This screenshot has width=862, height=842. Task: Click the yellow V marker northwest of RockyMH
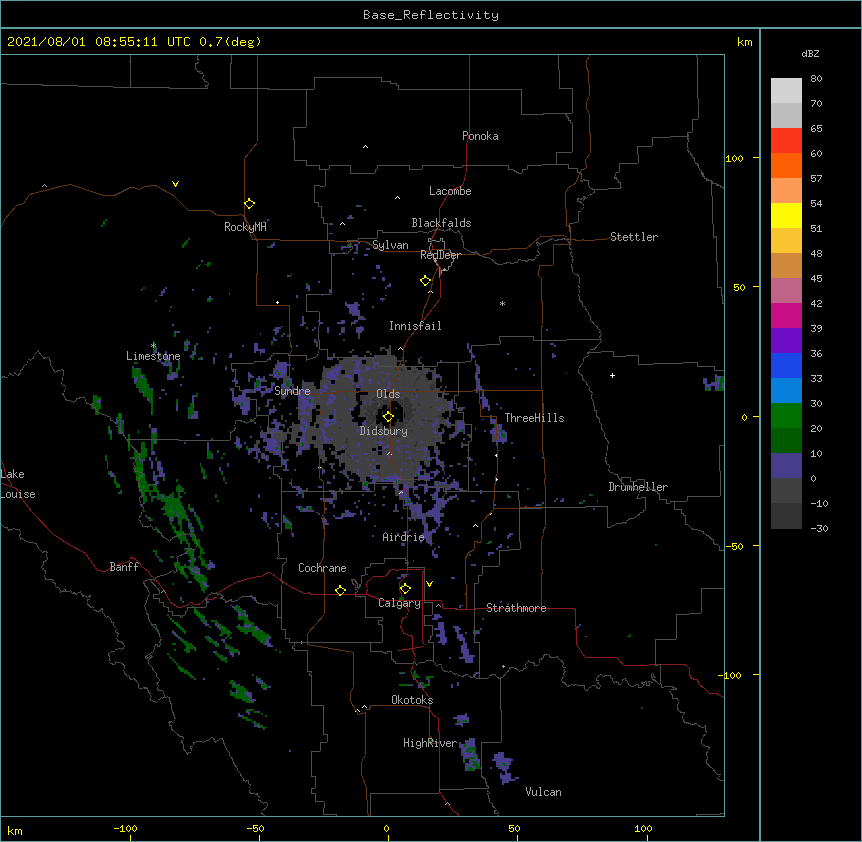(175, 184)
